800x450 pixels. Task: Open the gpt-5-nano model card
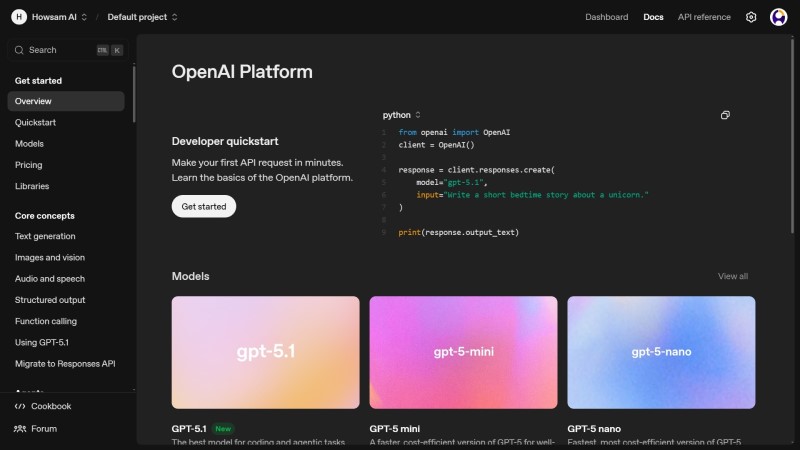pyautogui.click(x=661, y=353)
